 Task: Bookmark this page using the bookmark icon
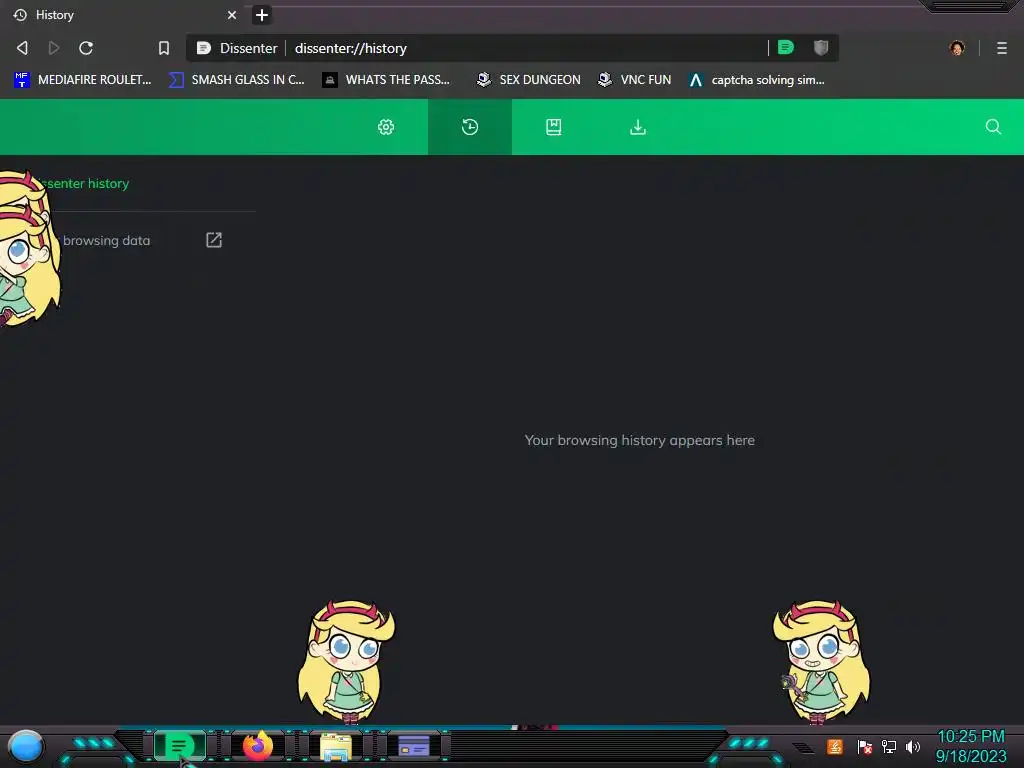coord(164,48)
